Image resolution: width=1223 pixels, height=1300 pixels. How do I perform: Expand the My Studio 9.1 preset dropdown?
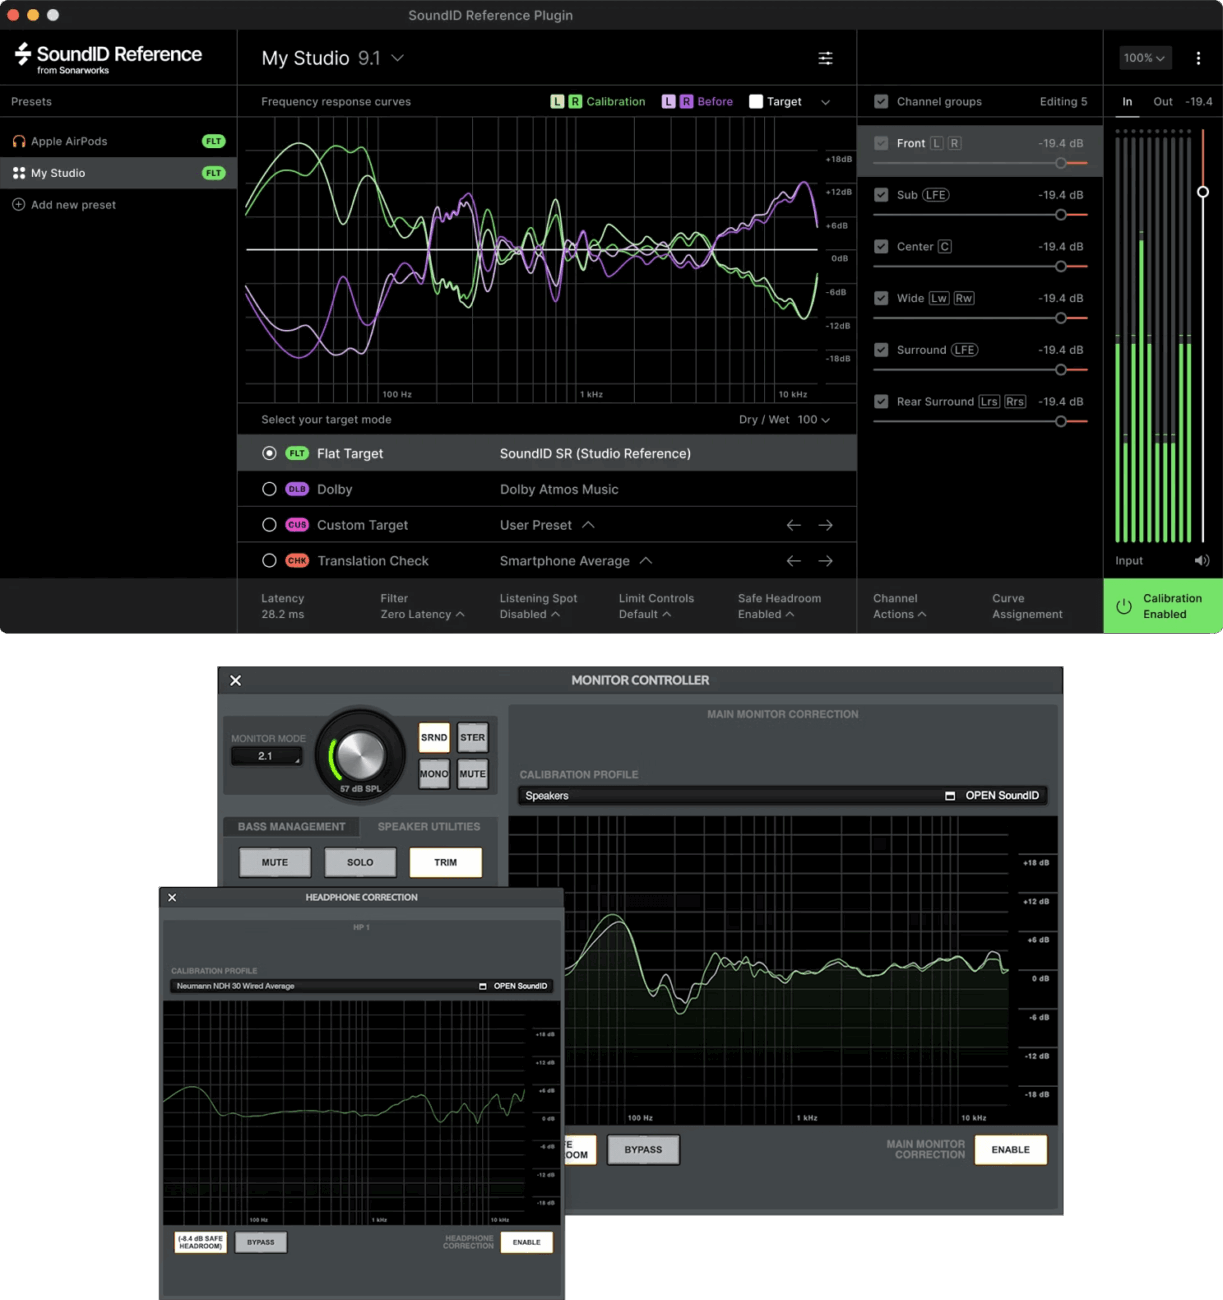(397, 58)
